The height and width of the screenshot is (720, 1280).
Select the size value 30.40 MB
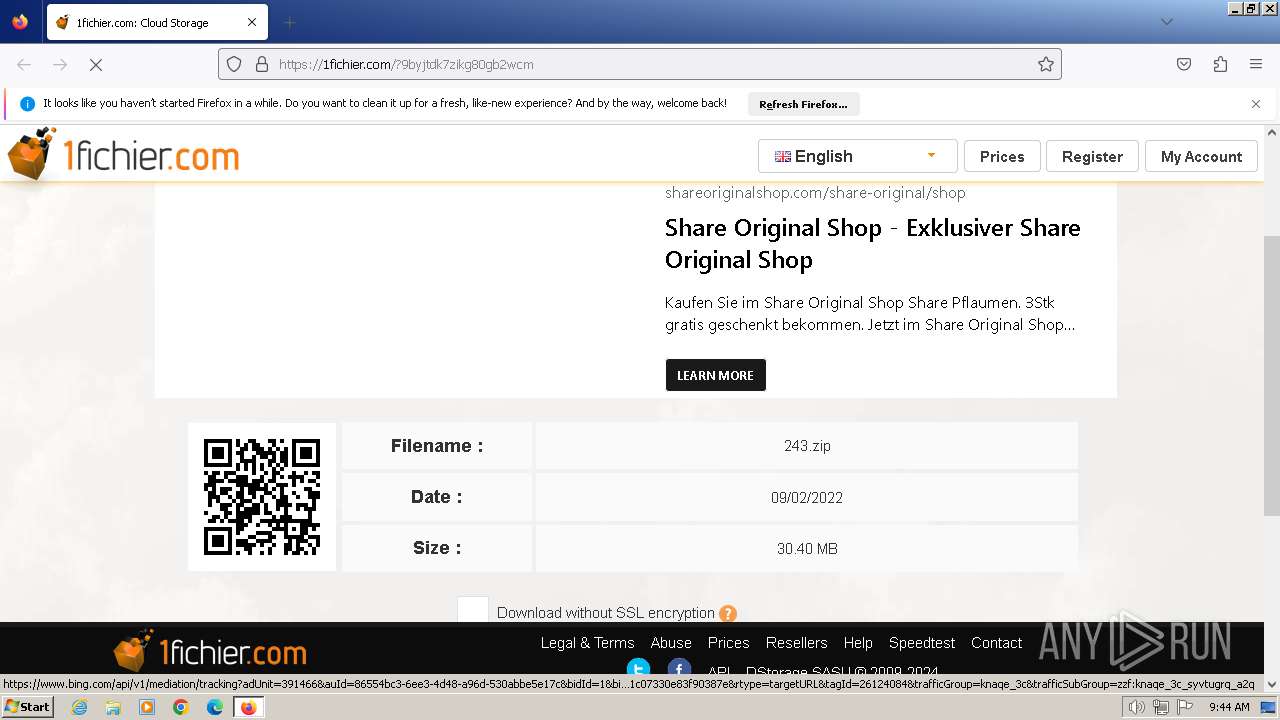[x=807, y=549]
